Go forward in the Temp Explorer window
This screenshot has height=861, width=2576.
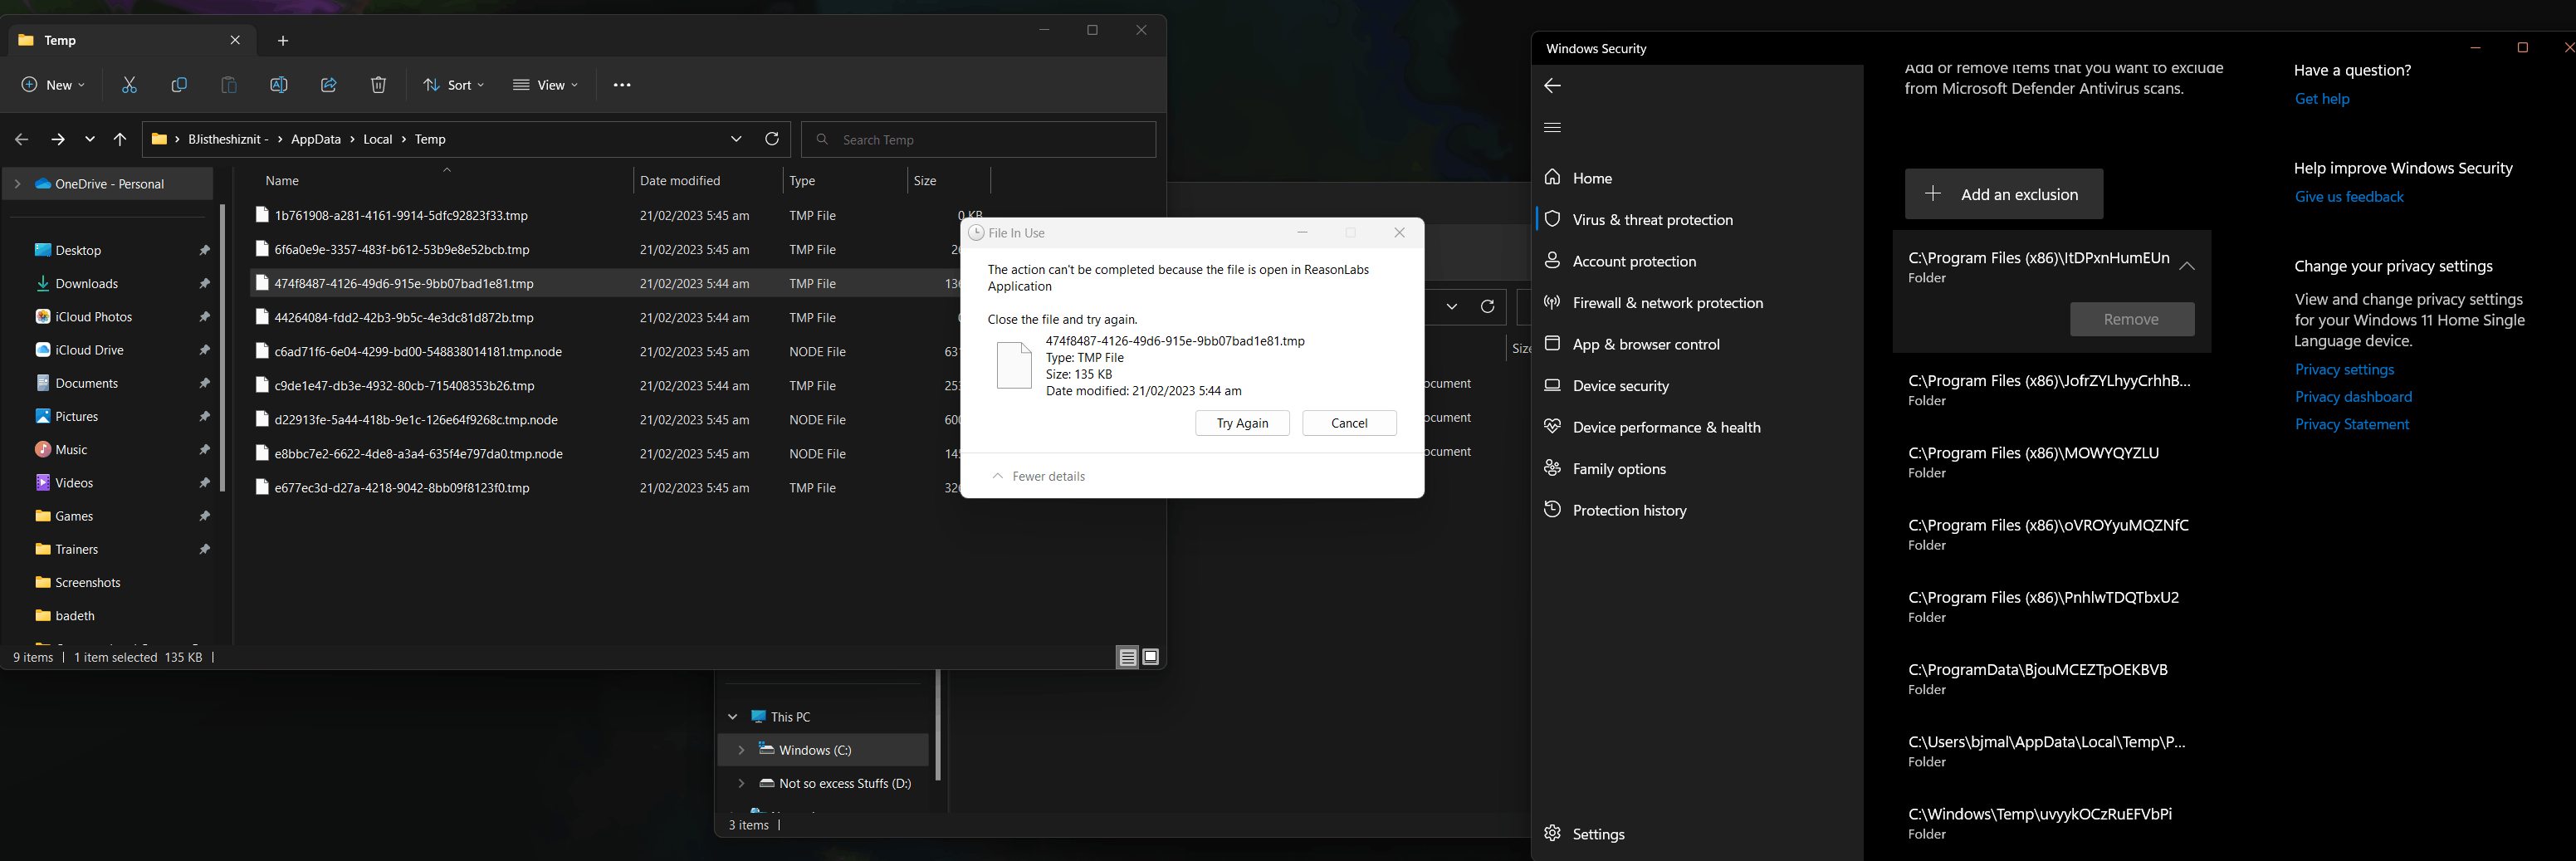point(57,139)
